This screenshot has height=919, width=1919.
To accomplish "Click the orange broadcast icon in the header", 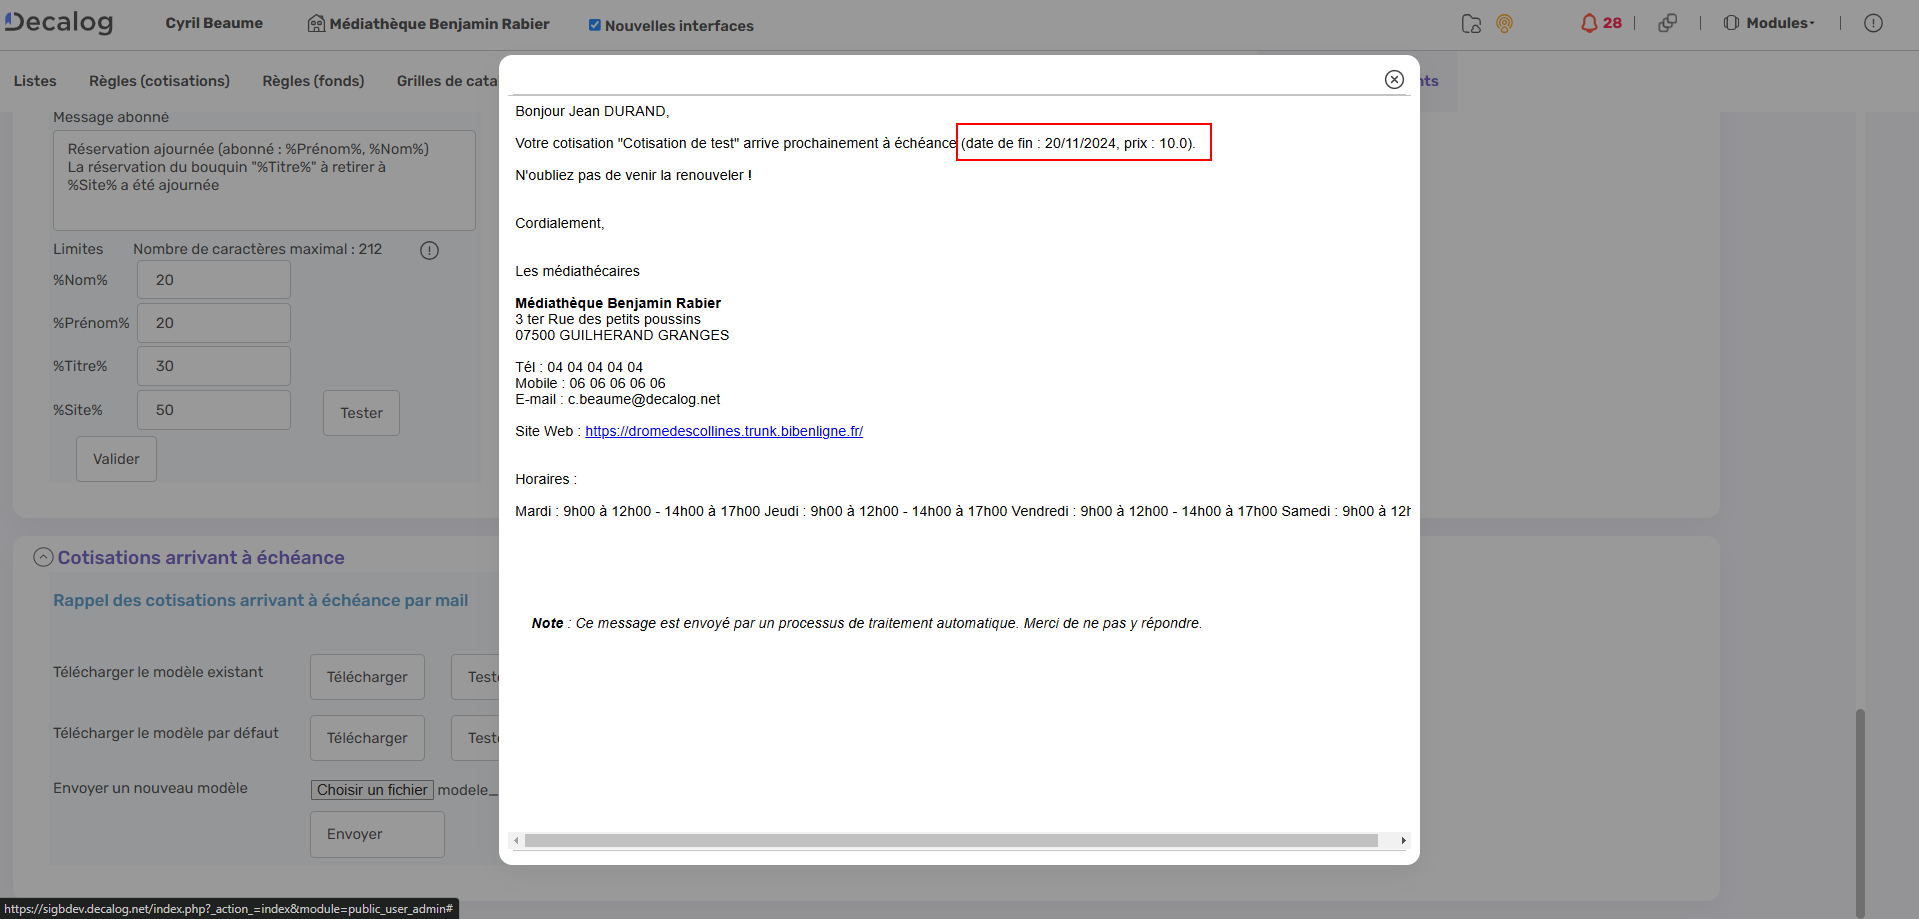I will point(1504,23).
